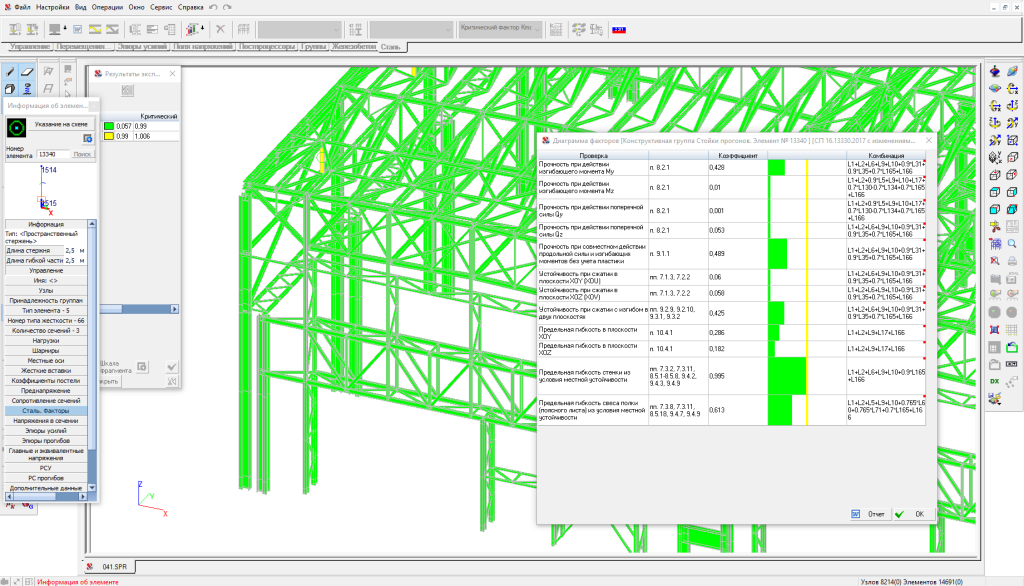
Task: Click the magnifier zoom icon in right toolbar
Action: [1011, 243]
